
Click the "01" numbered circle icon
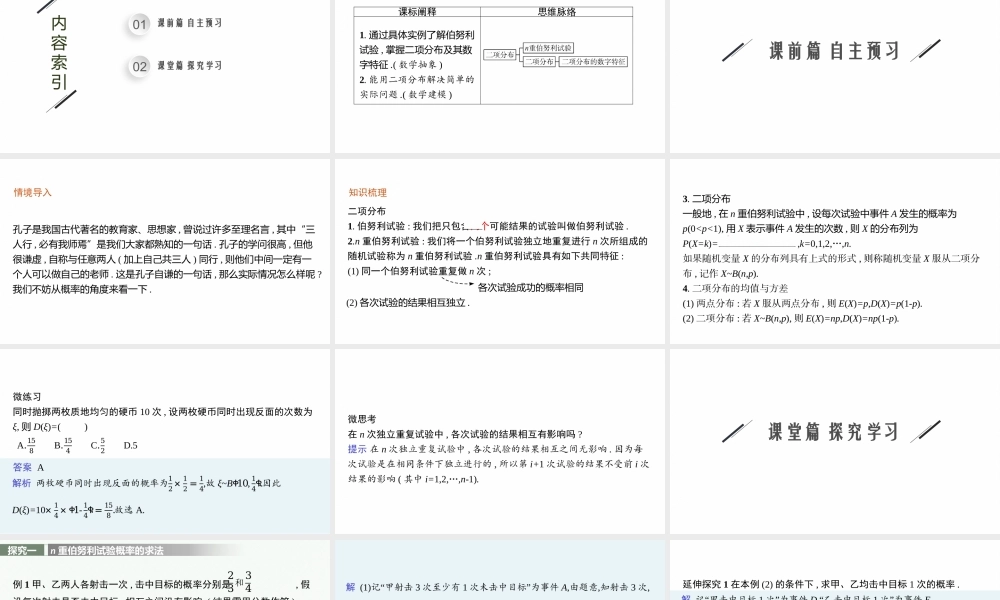138,24
